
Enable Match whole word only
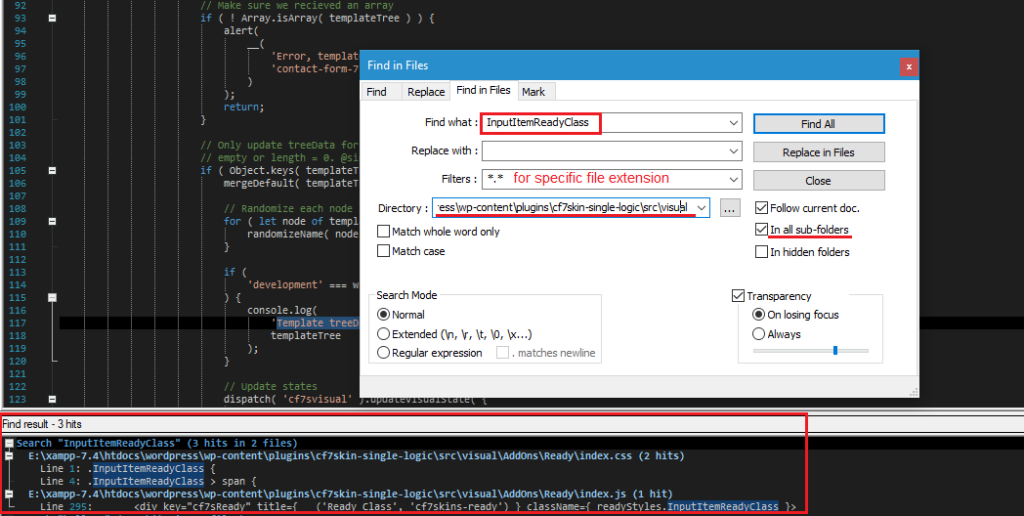click(x=384, y=231)
